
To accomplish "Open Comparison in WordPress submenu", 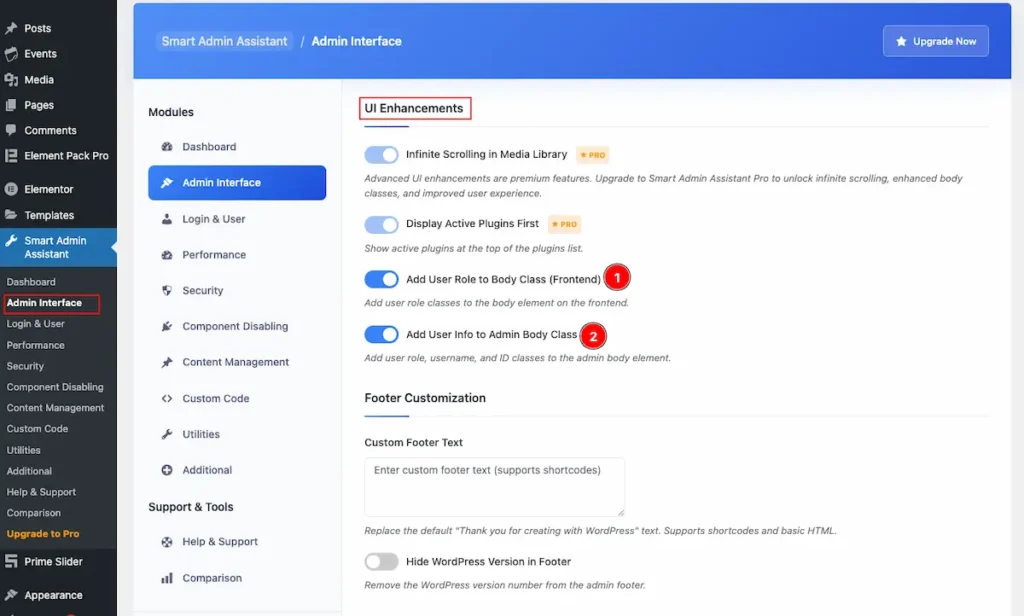I will pos(34,513).
